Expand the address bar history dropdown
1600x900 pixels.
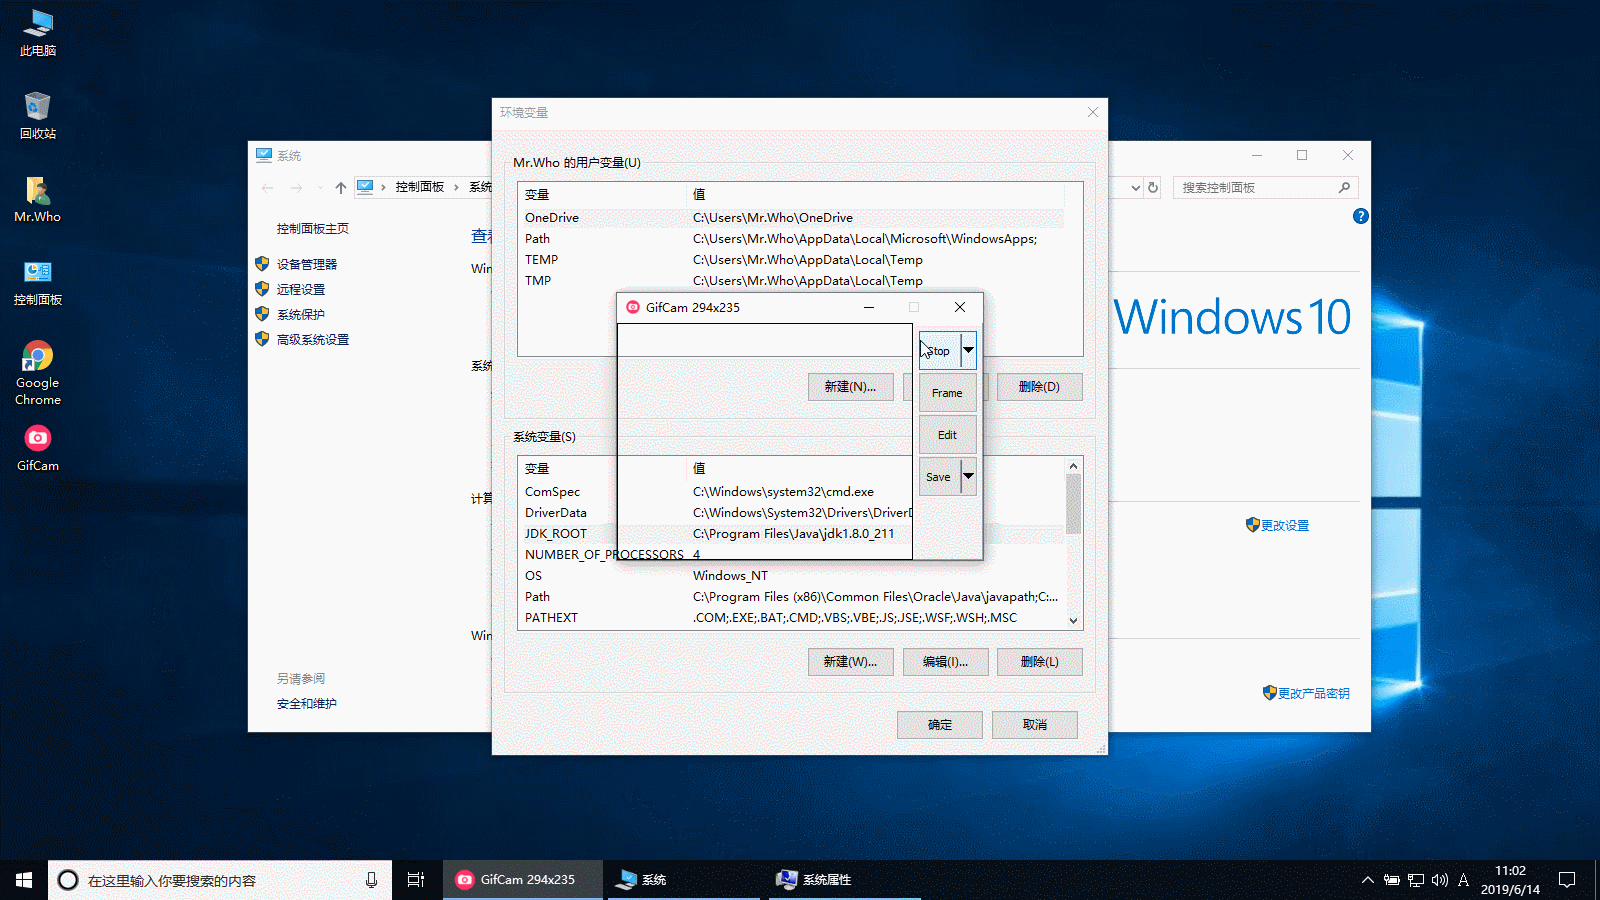coord(1135,187)
